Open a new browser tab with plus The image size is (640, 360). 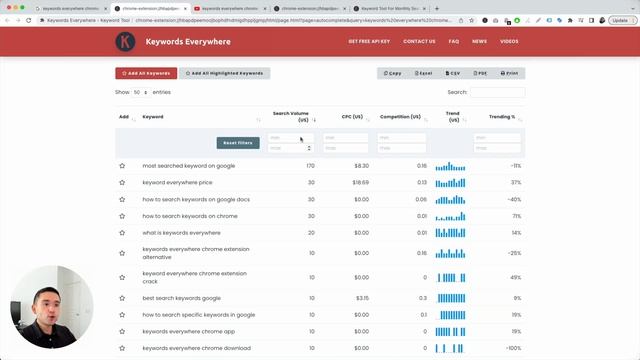tap(437, 8)
